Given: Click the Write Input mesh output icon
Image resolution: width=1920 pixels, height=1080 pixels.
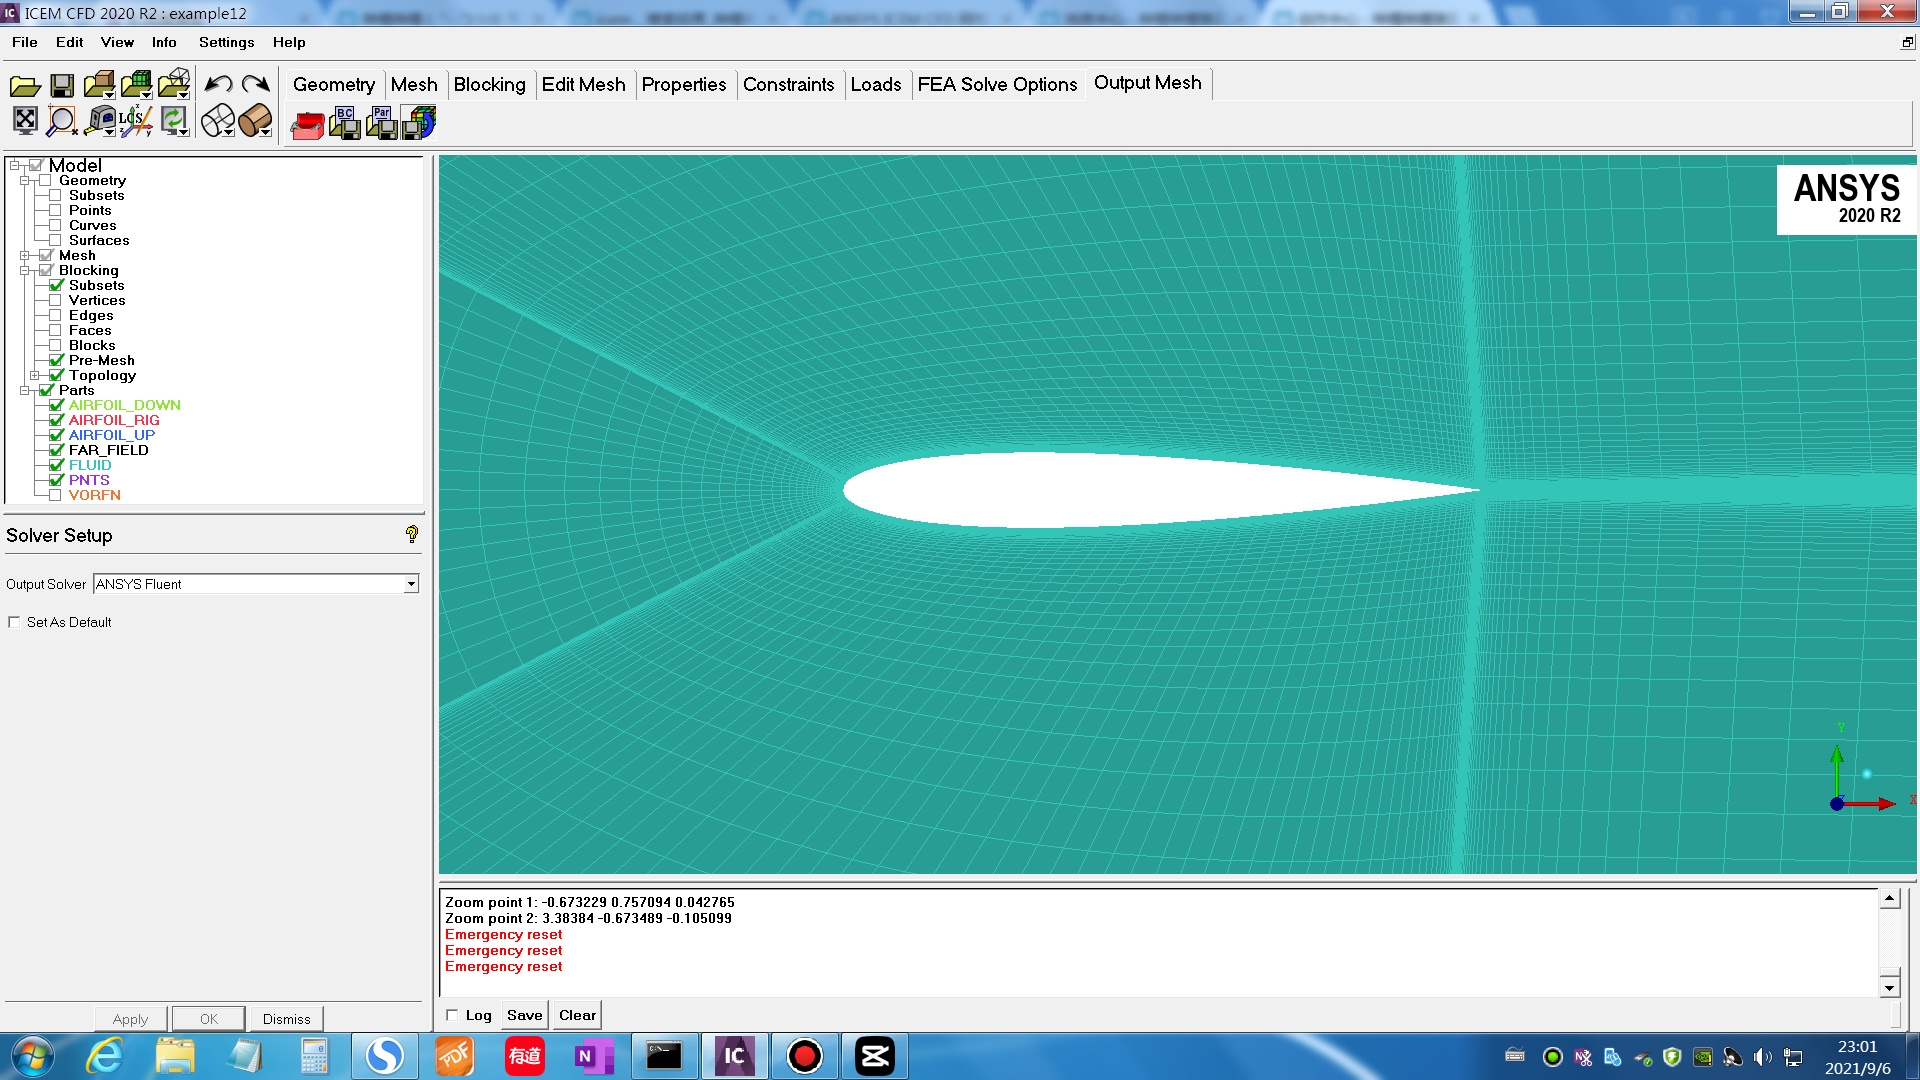Looking at the screenshot, I should tap(419, 123).
